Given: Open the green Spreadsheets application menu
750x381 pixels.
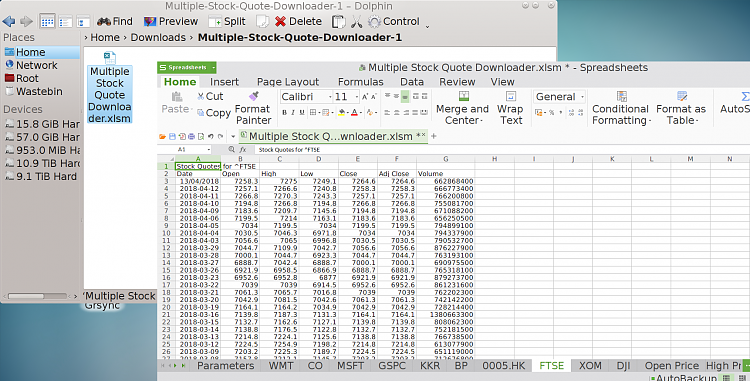Looking at the screenshot, I should [187, 67].
